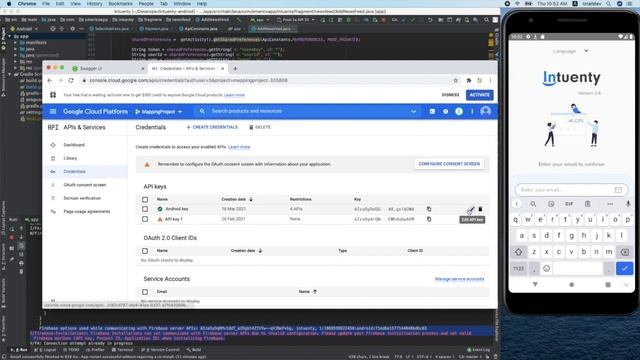Sort API keys by Creation date
Screen dimensions: 640x360
[x=237, y=199]
